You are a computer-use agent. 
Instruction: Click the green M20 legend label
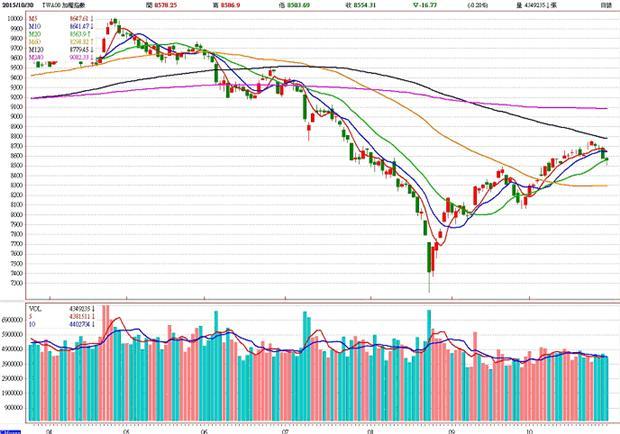click(x=36, y=34)
